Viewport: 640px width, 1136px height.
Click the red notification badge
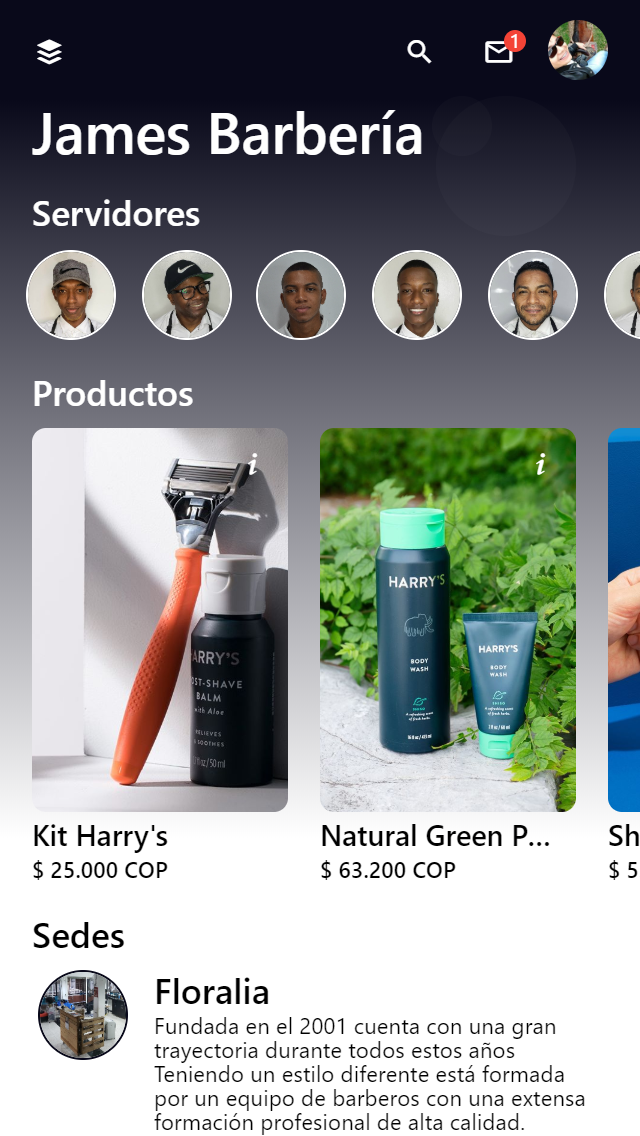515,41
